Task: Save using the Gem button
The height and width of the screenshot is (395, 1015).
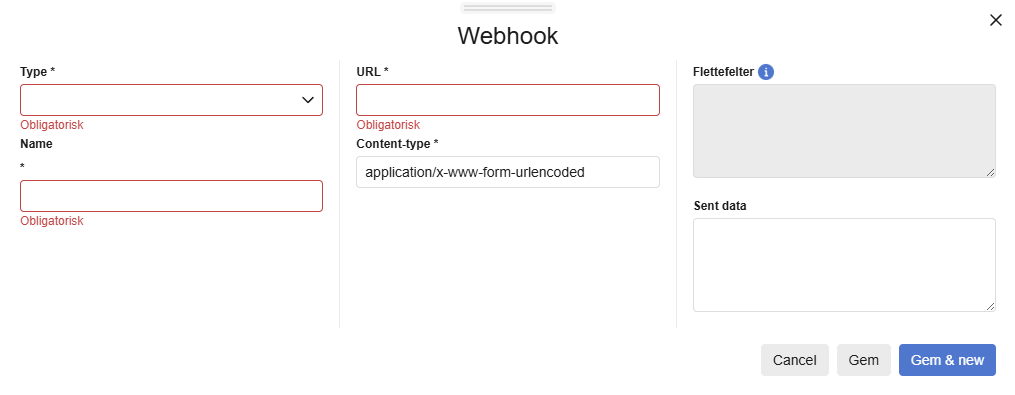Action: coord(864,360)
